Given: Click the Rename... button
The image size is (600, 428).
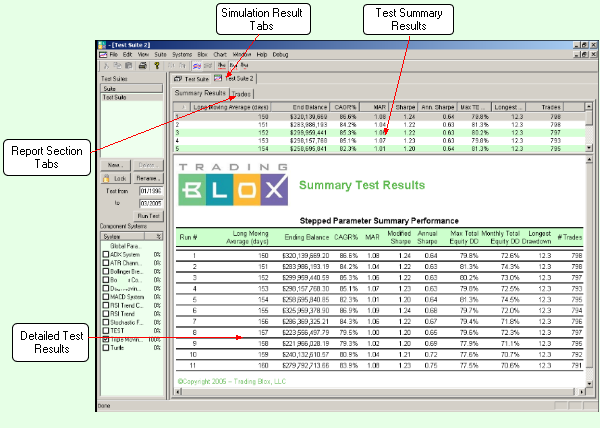Looking at the screenshot, I should tap(148, 178).
